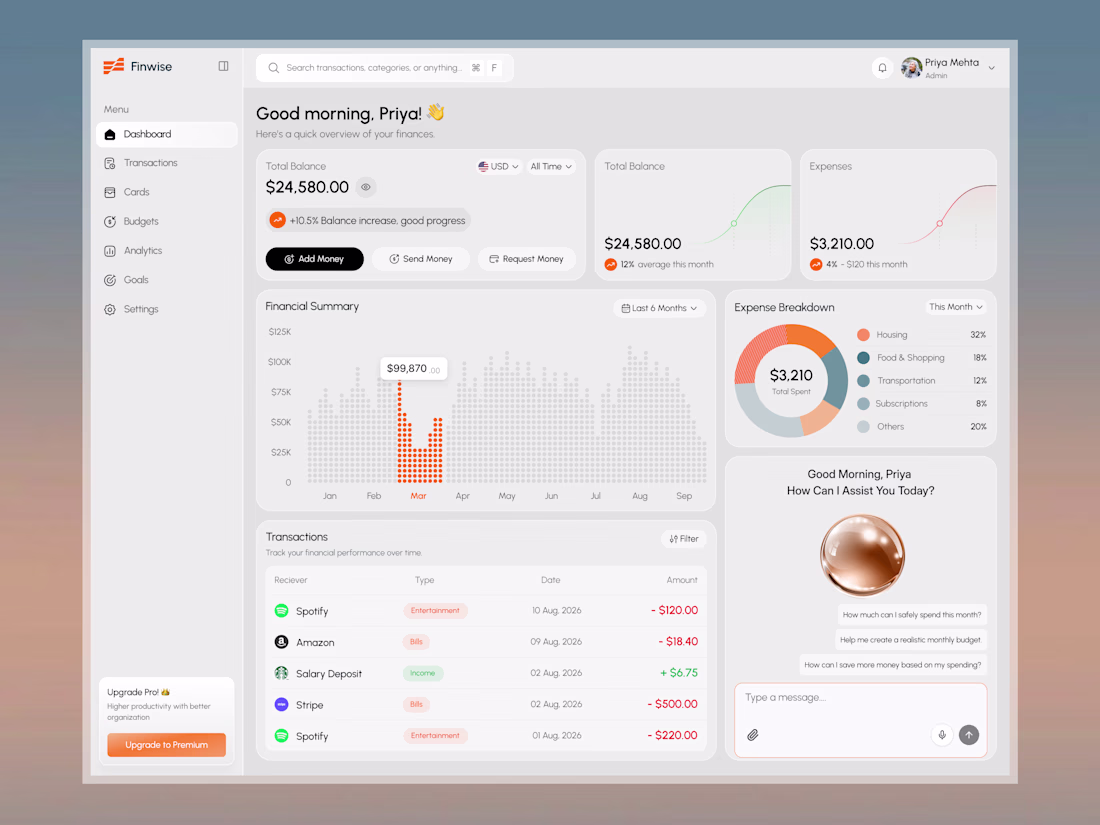Start voice input with microphone icon
This screenshot has height=825, width=1100.
tap(942, 735)
